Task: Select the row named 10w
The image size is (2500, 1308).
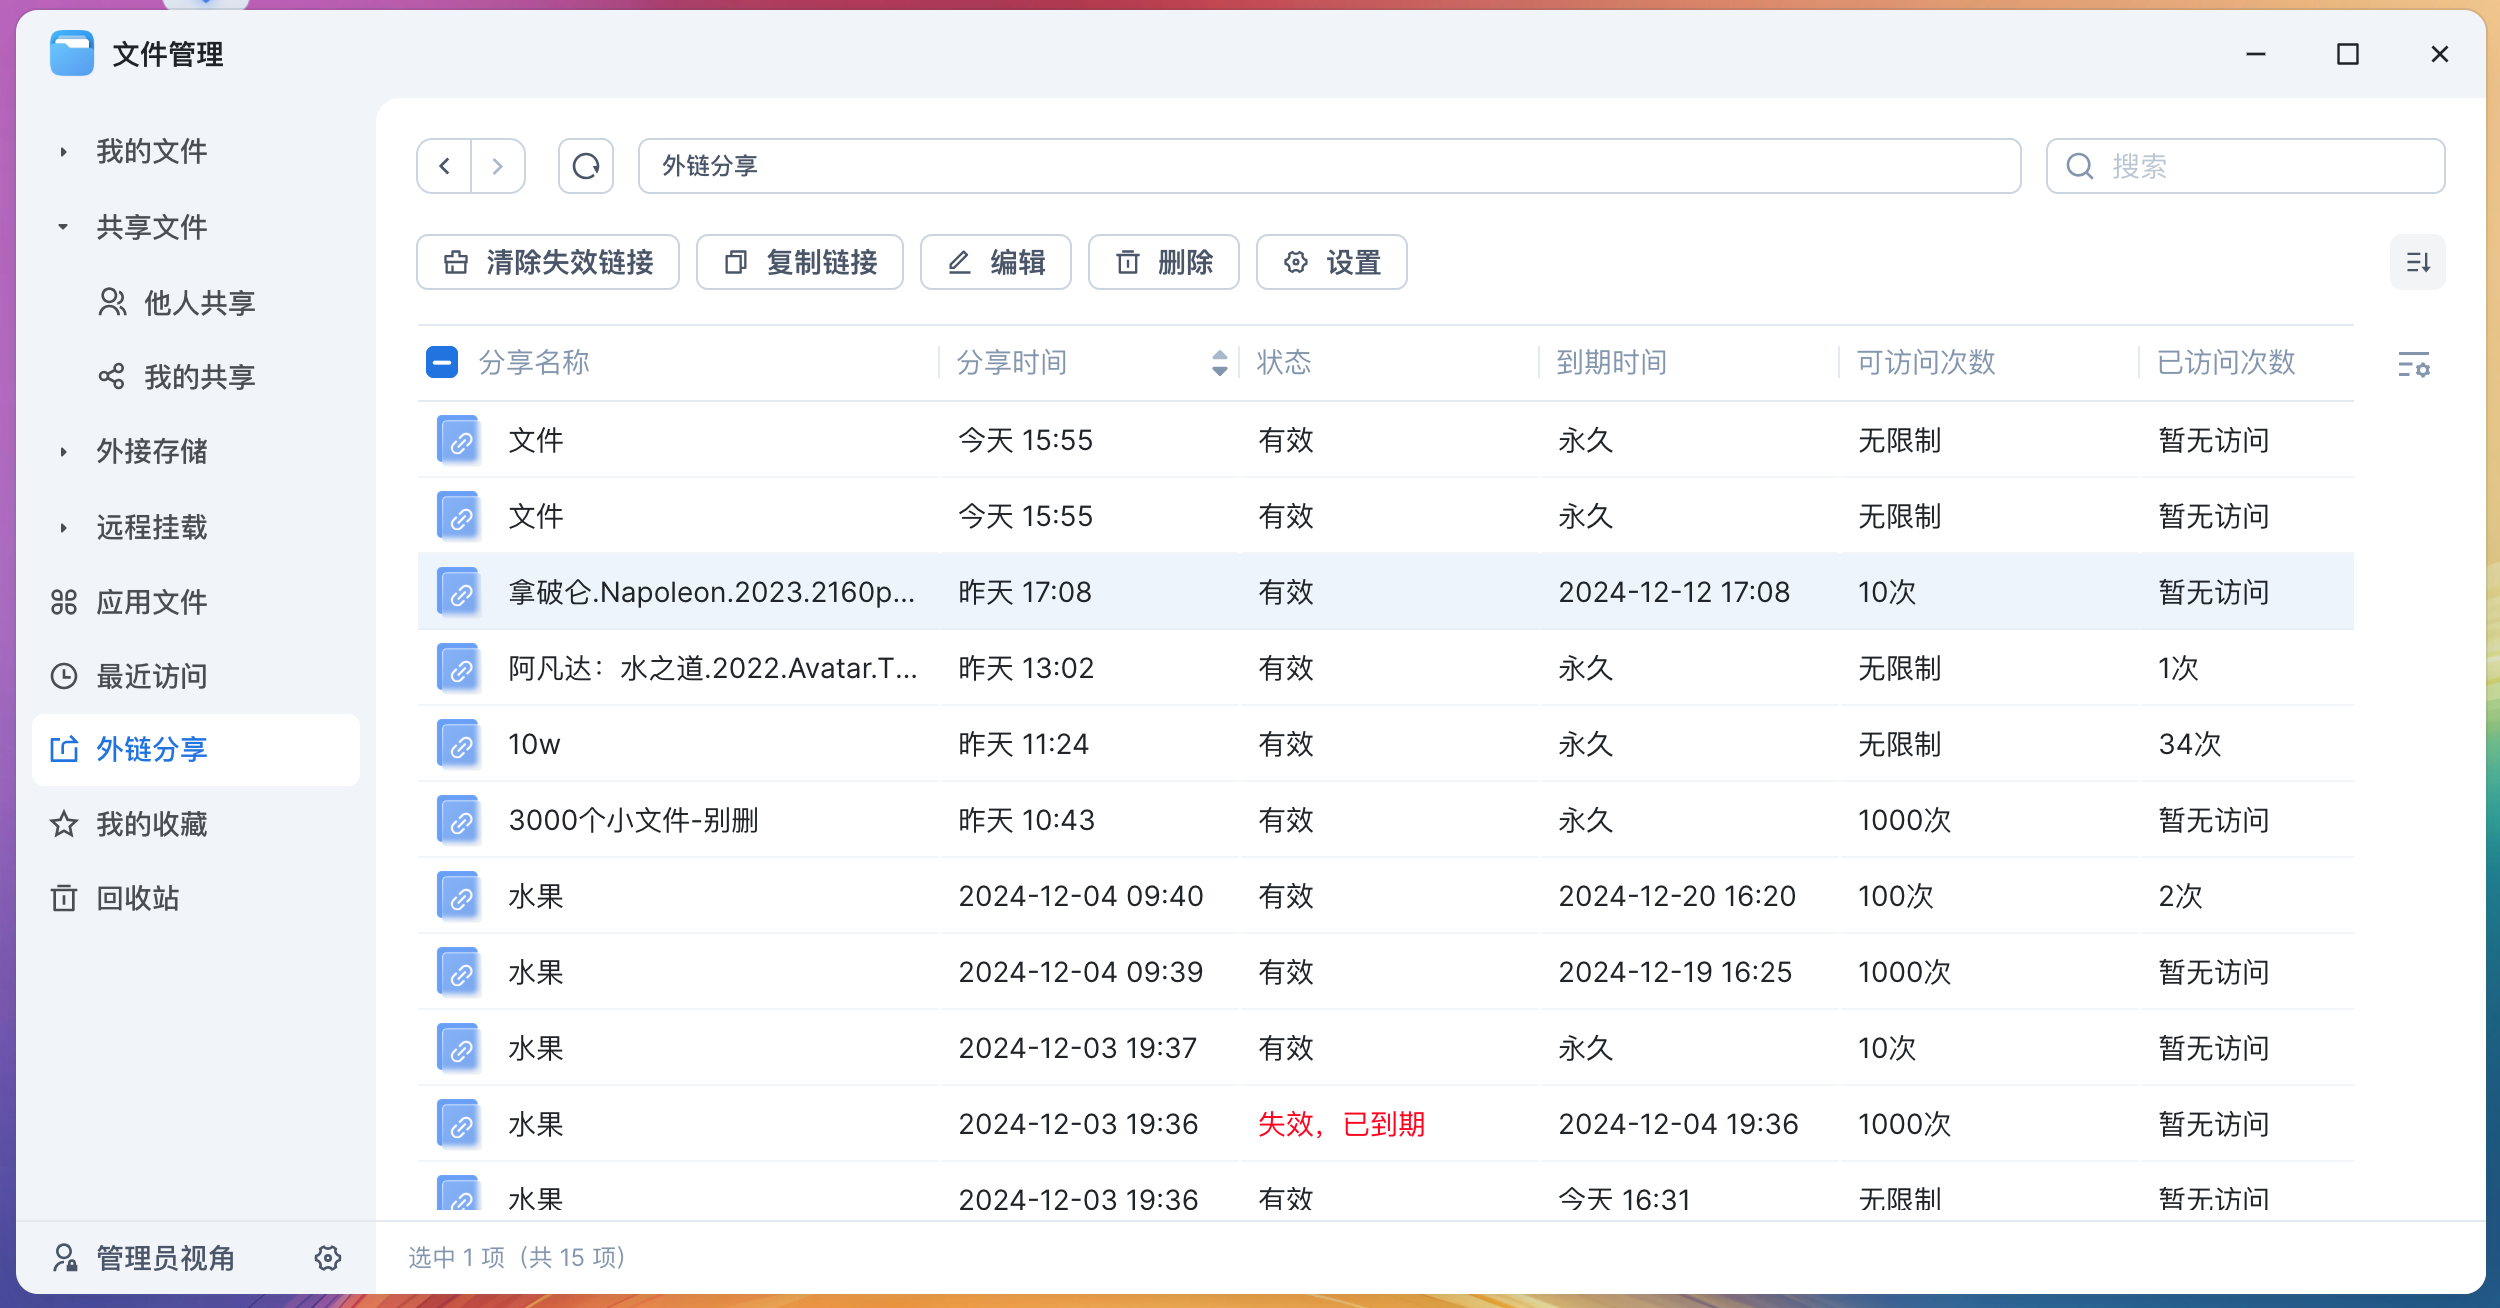Action: point(1386,744)
